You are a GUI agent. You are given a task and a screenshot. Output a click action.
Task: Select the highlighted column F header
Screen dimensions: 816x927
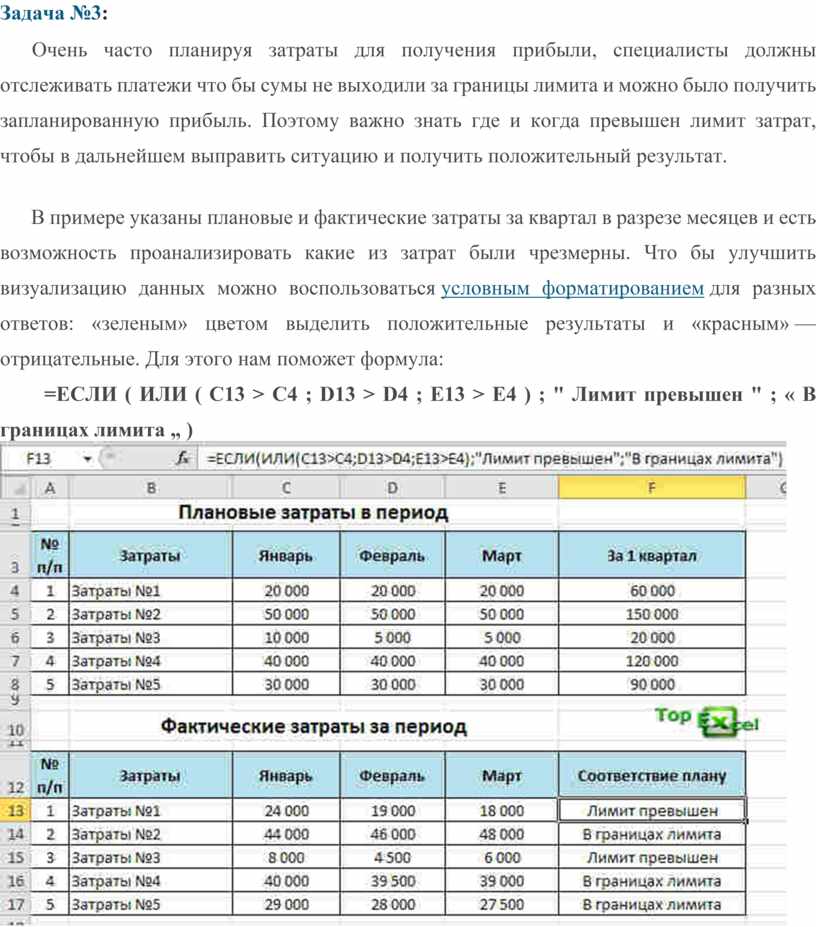652,488
